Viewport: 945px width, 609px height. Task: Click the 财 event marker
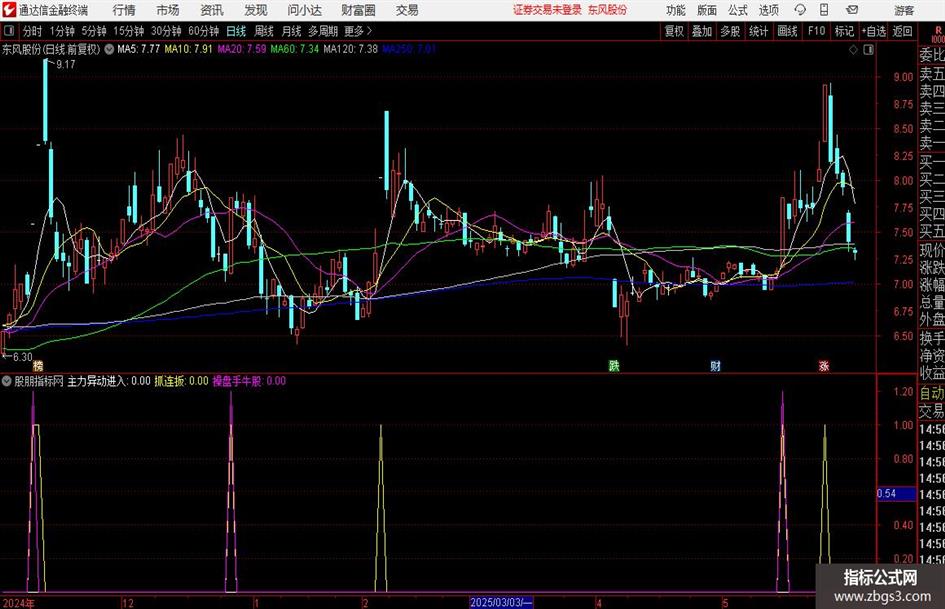coord(715,365)
